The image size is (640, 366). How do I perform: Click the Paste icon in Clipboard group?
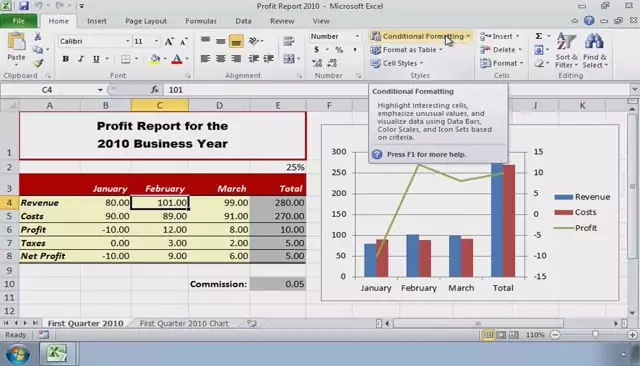click(16, 42)
